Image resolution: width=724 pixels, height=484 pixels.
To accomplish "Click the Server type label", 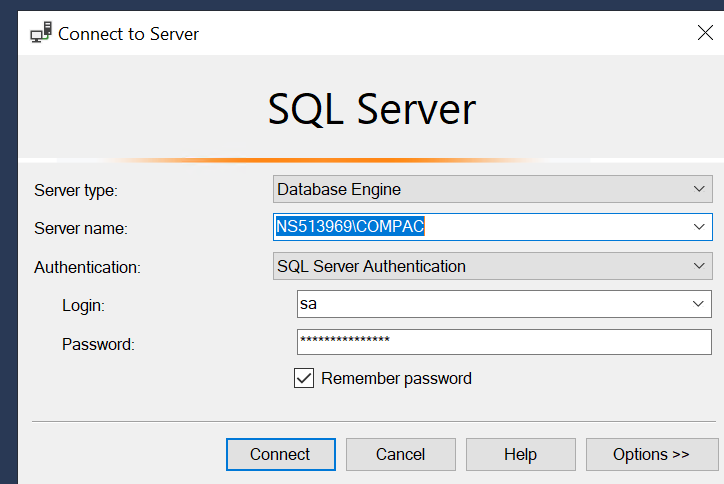I will pos(76,190).
